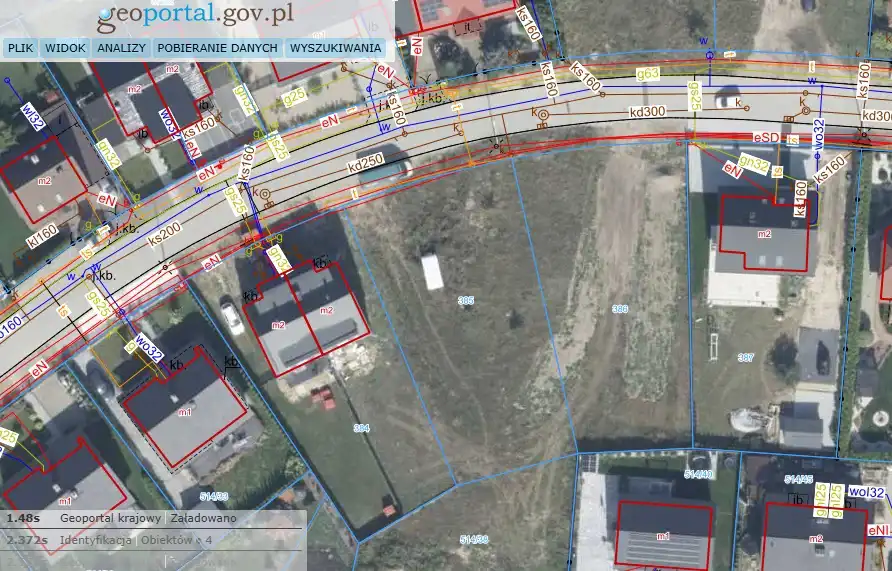Click the wol32 water line label
The image size is (892, 571).
(x=866, y=493)
